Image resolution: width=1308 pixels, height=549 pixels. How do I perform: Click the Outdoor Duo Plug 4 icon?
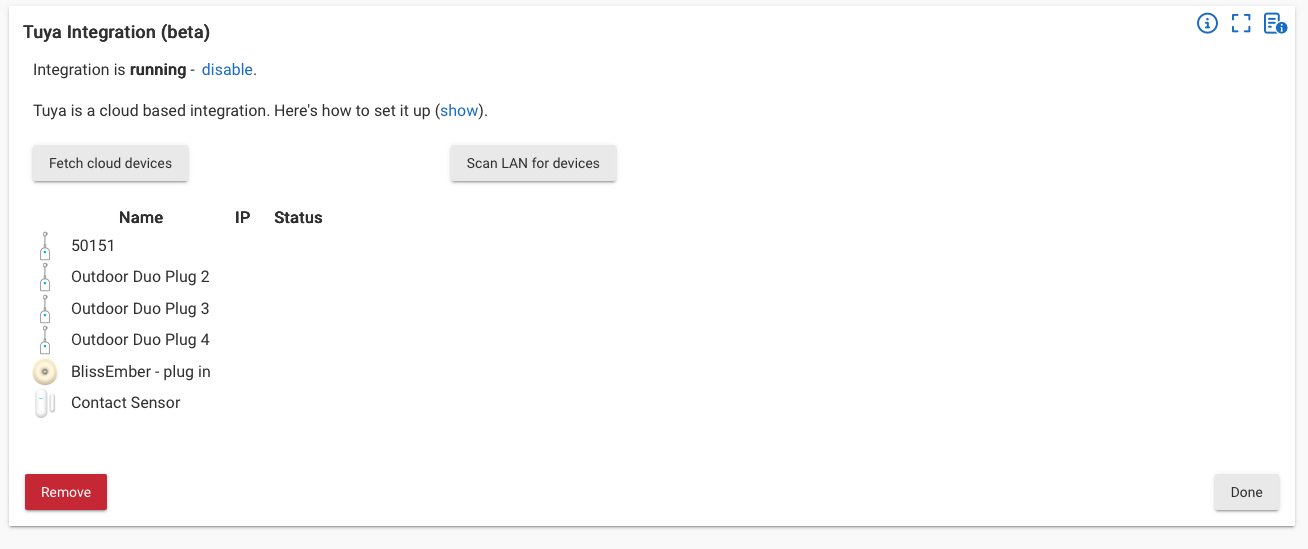(x=45, y=340)
